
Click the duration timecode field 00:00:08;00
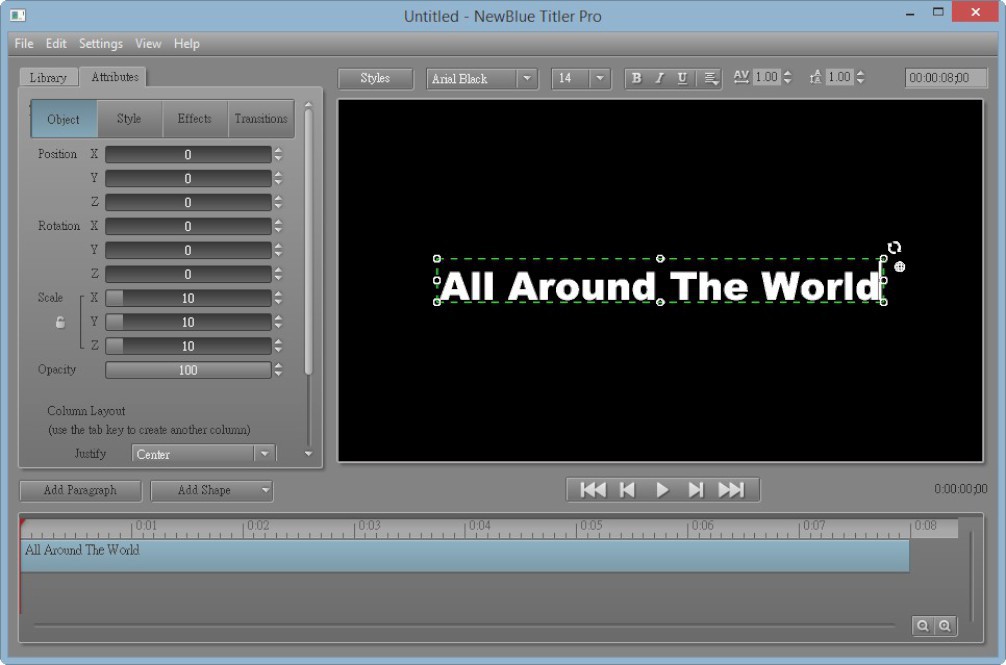[946, 78]
